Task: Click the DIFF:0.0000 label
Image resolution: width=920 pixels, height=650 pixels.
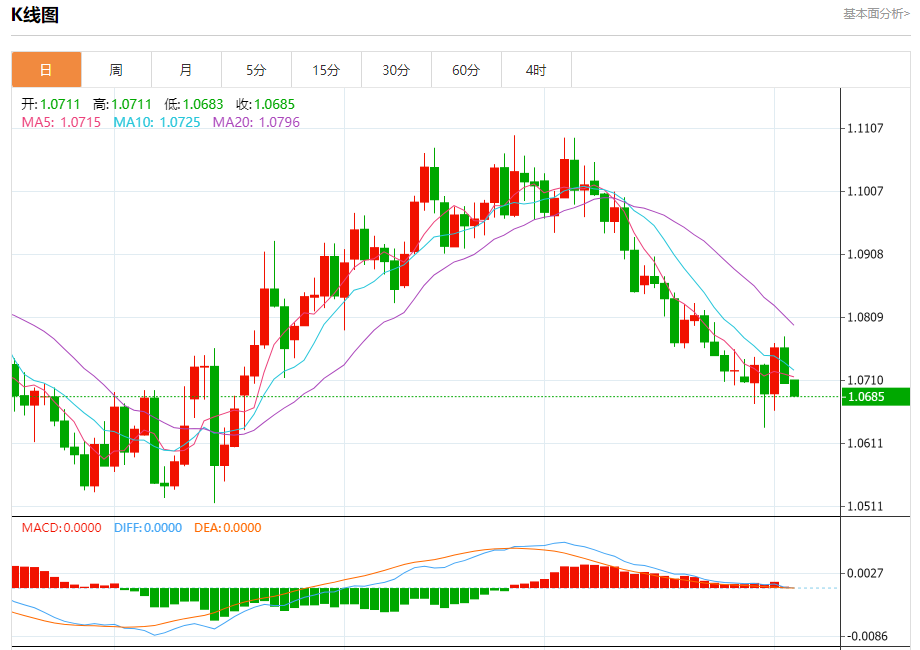Action: click(x=148, y=527)
